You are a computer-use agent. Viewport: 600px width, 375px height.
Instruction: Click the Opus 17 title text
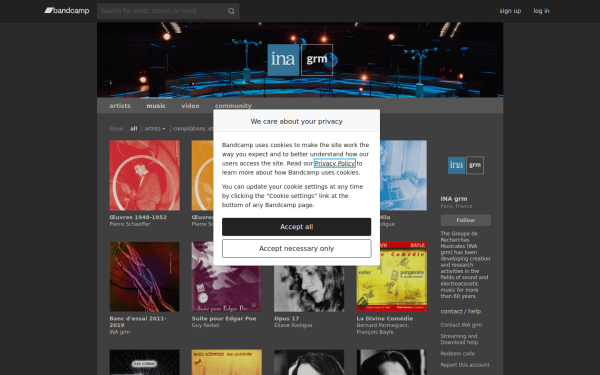286,319
